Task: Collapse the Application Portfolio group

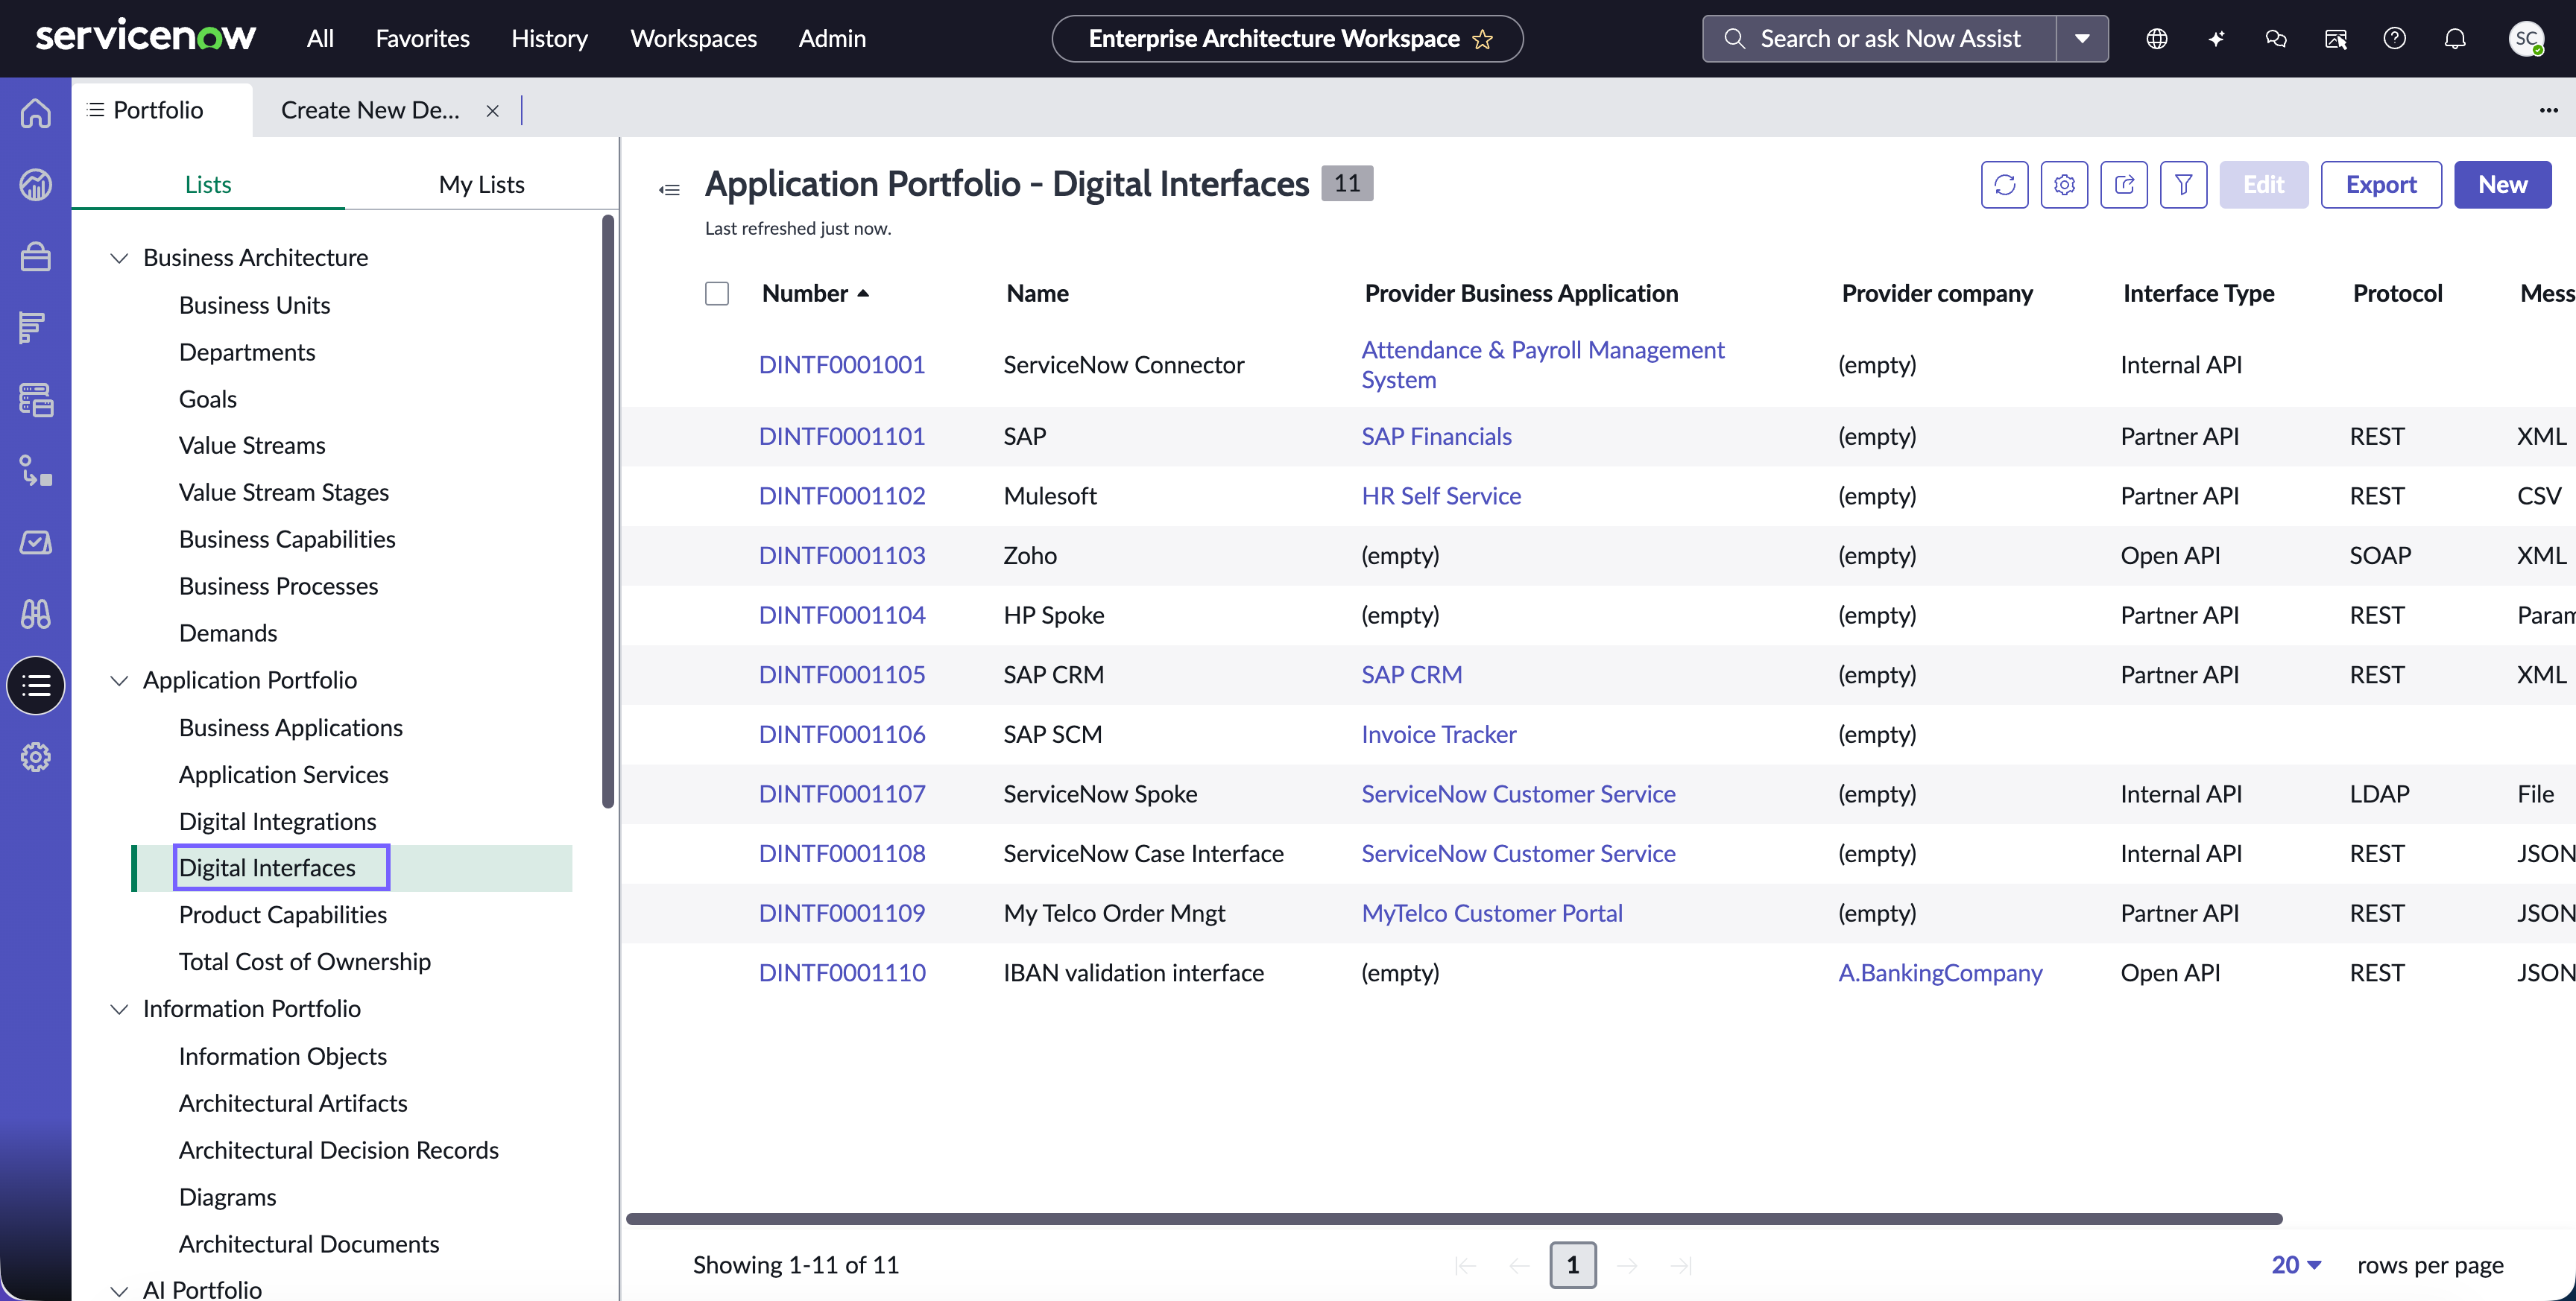Action: coord(119,680)
